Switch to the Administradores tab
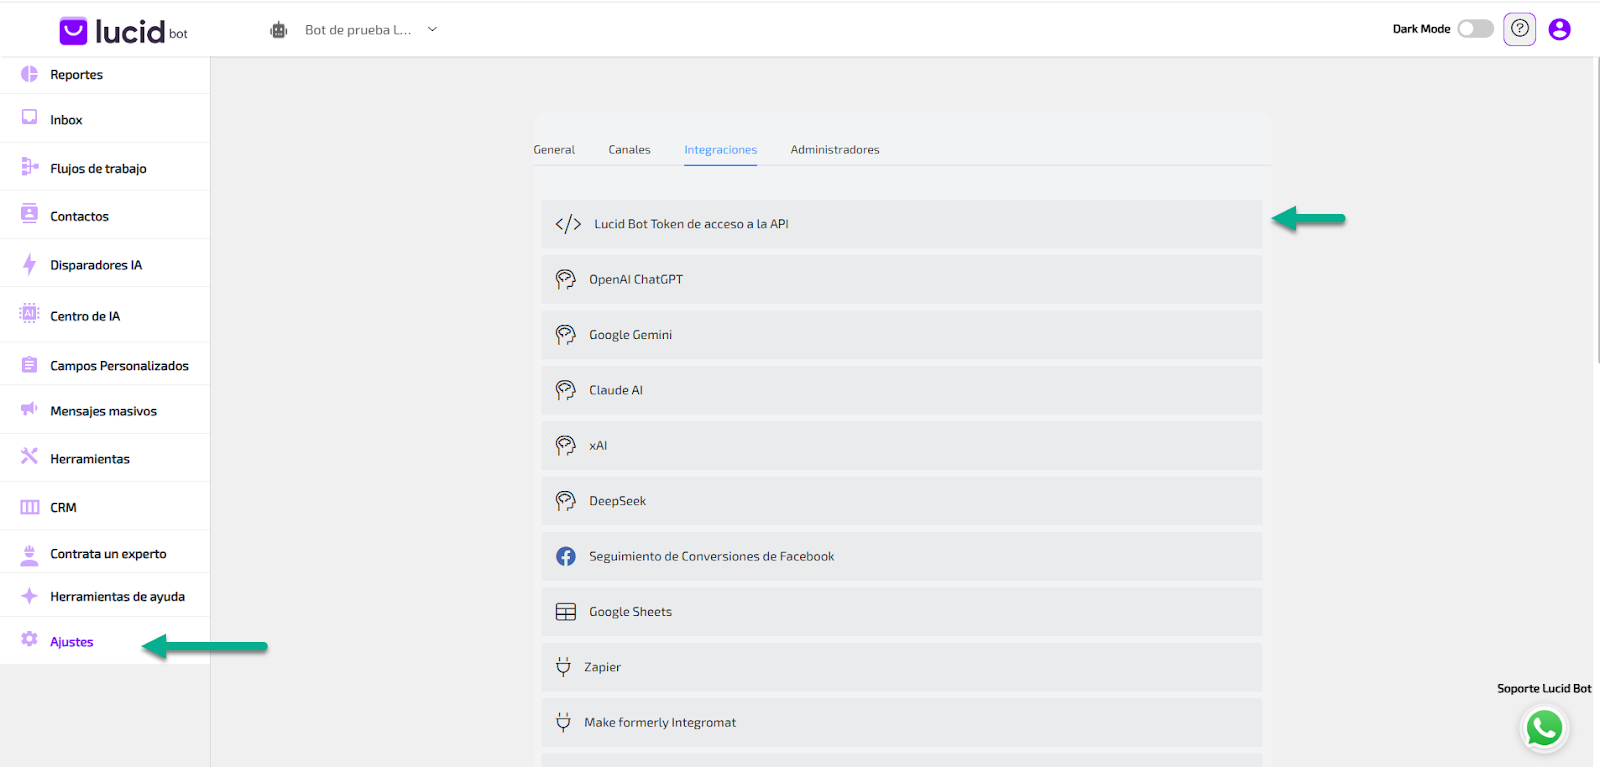Screen dimensions: 1600x767 [x=834, y=150]
